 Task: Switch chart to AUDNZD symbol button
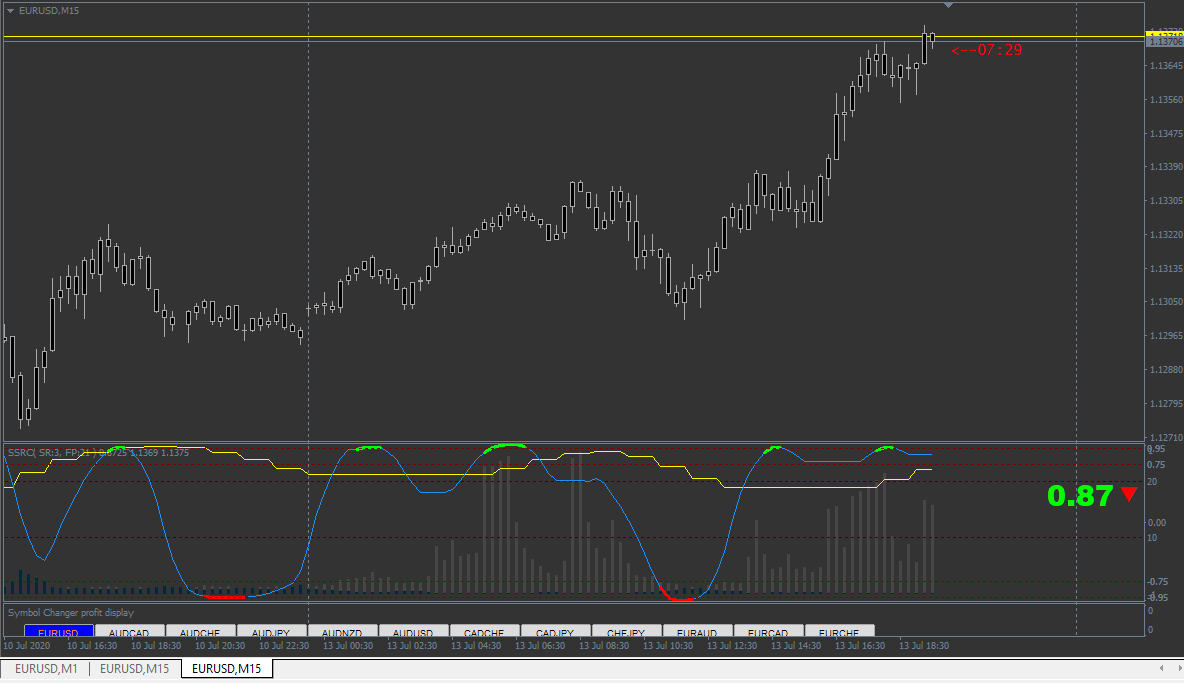point(342,632)
